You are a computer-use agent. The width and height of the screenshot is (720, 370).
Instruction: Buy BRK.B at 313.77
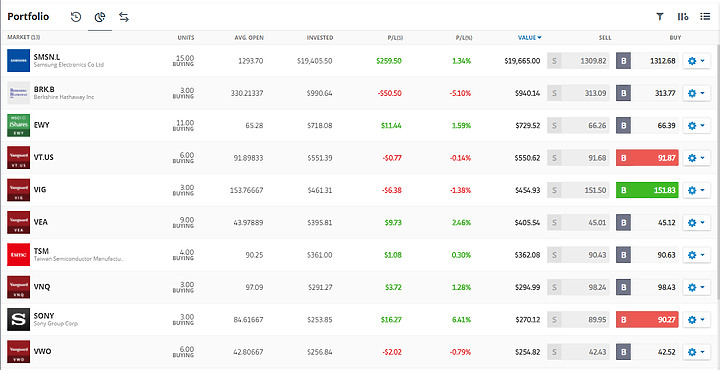click(x=647, y=93)
